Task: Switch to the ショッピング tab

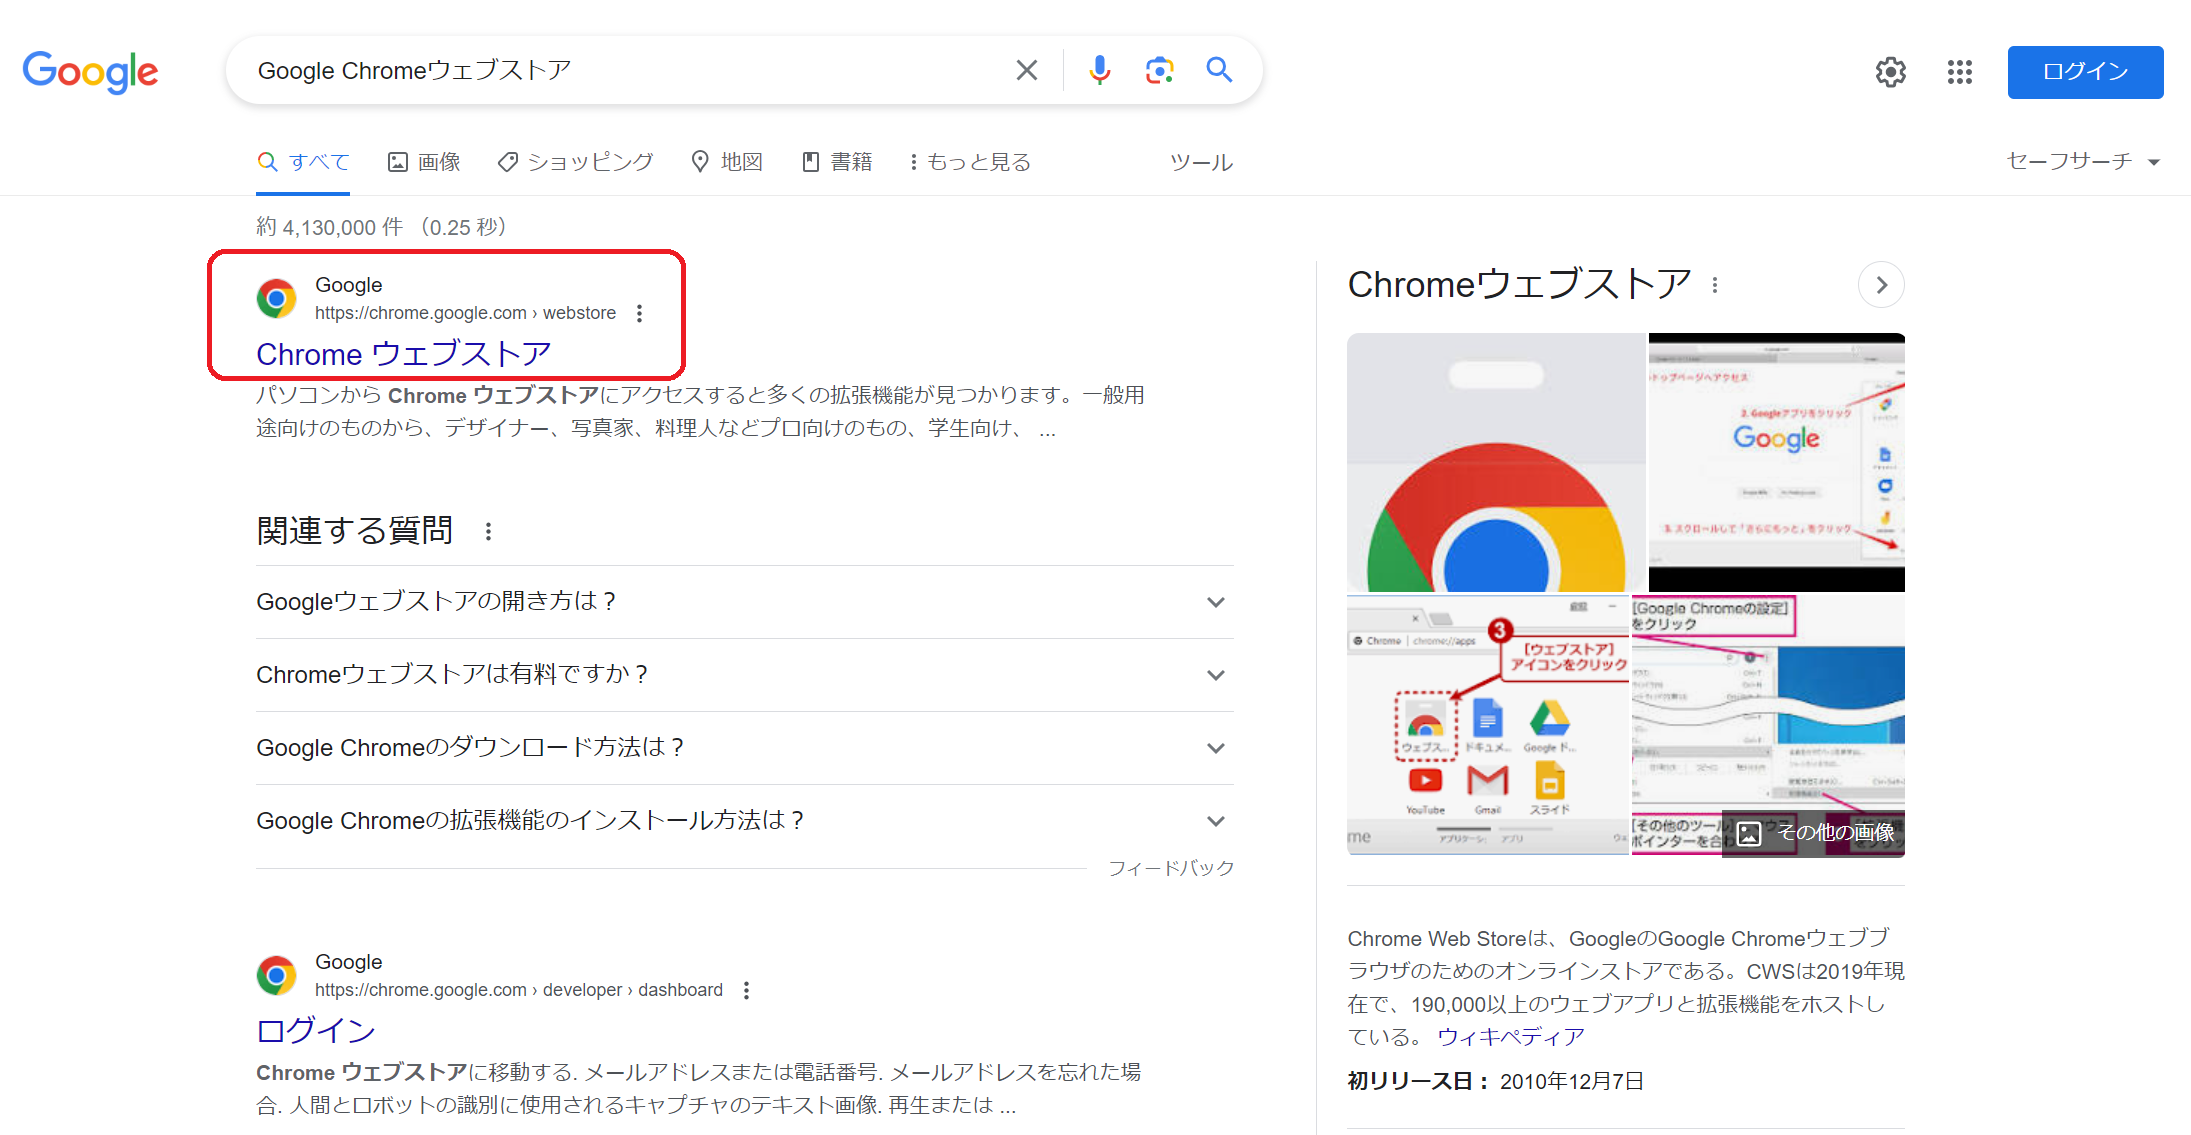Action: 575,162
